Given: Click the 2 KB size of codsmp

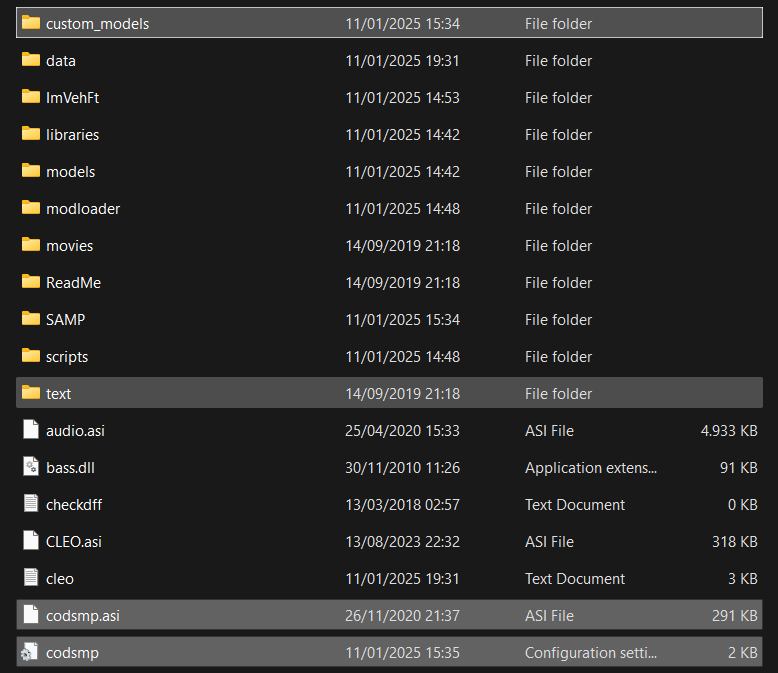Looking at the screenshot, I should (743, 653).
